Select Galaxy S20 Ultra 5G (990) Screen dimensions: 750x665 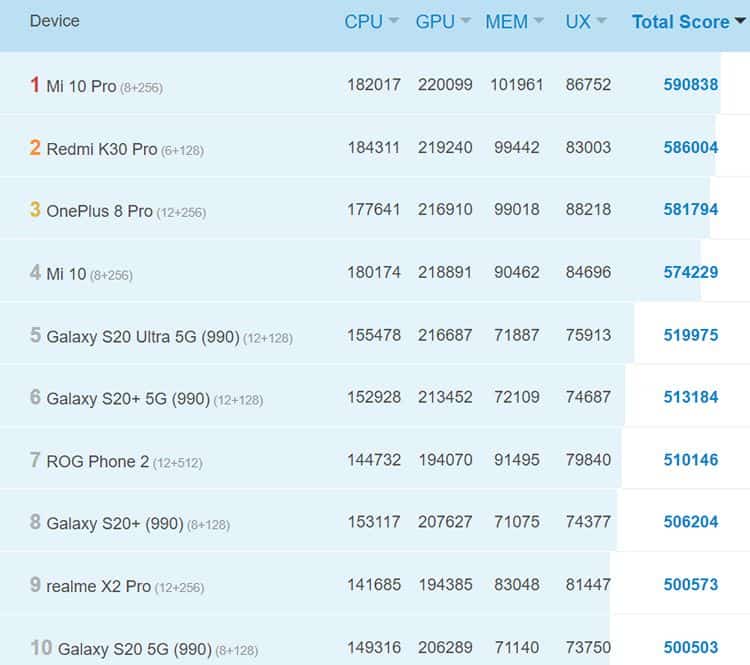pos(142,337)
